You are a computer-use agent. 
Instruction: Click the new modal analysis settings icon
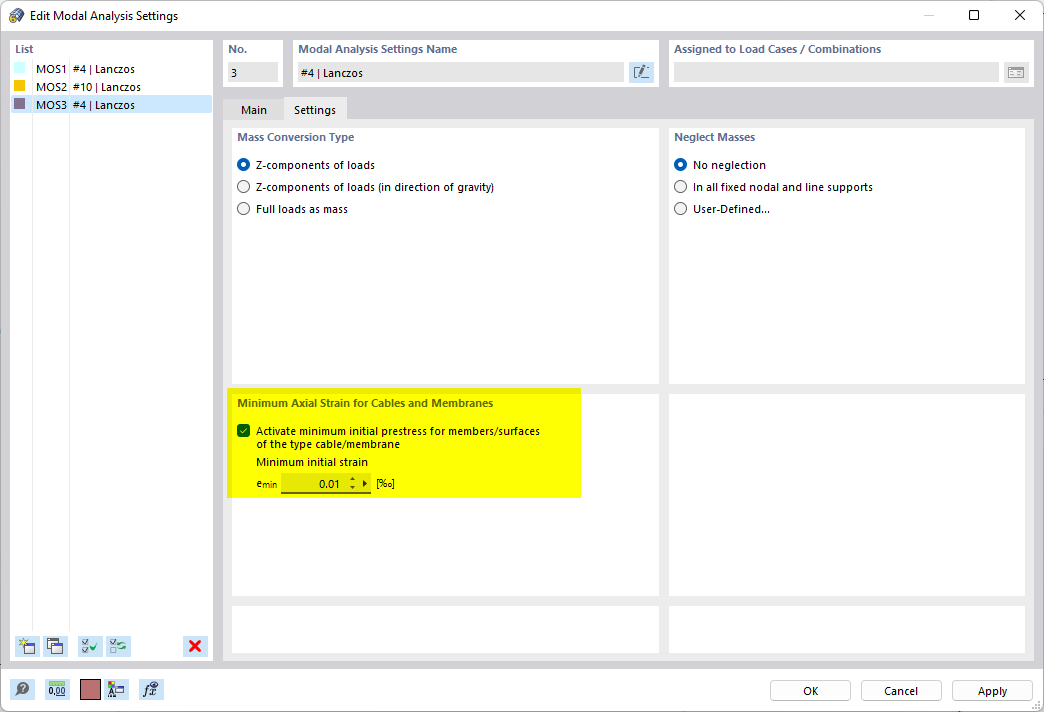(x=27, y=646)
